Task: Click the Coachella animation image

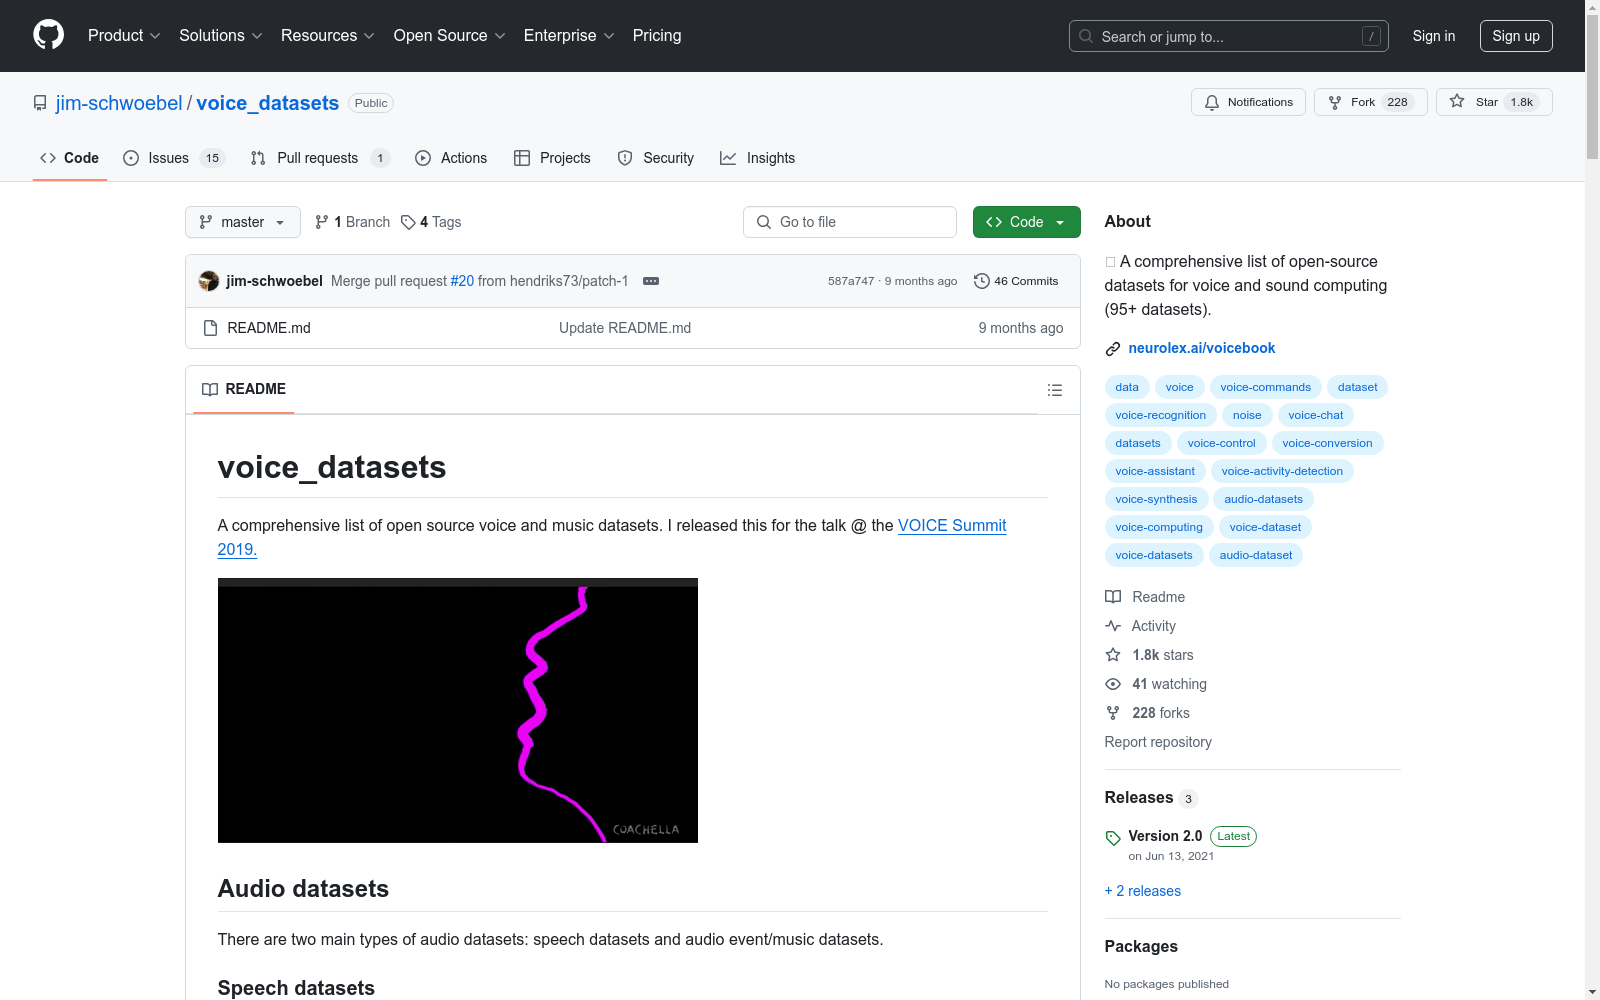Action: [458, 710]
